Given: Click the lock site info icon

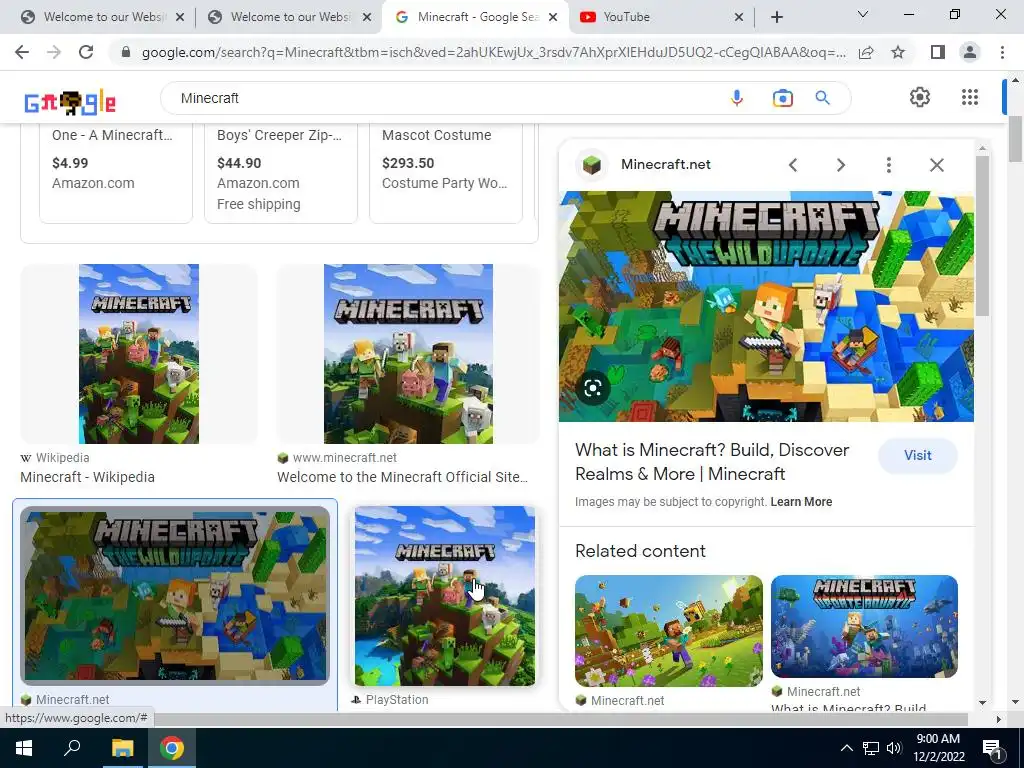Looking at the screenshot, I should (x=126, y=52).
